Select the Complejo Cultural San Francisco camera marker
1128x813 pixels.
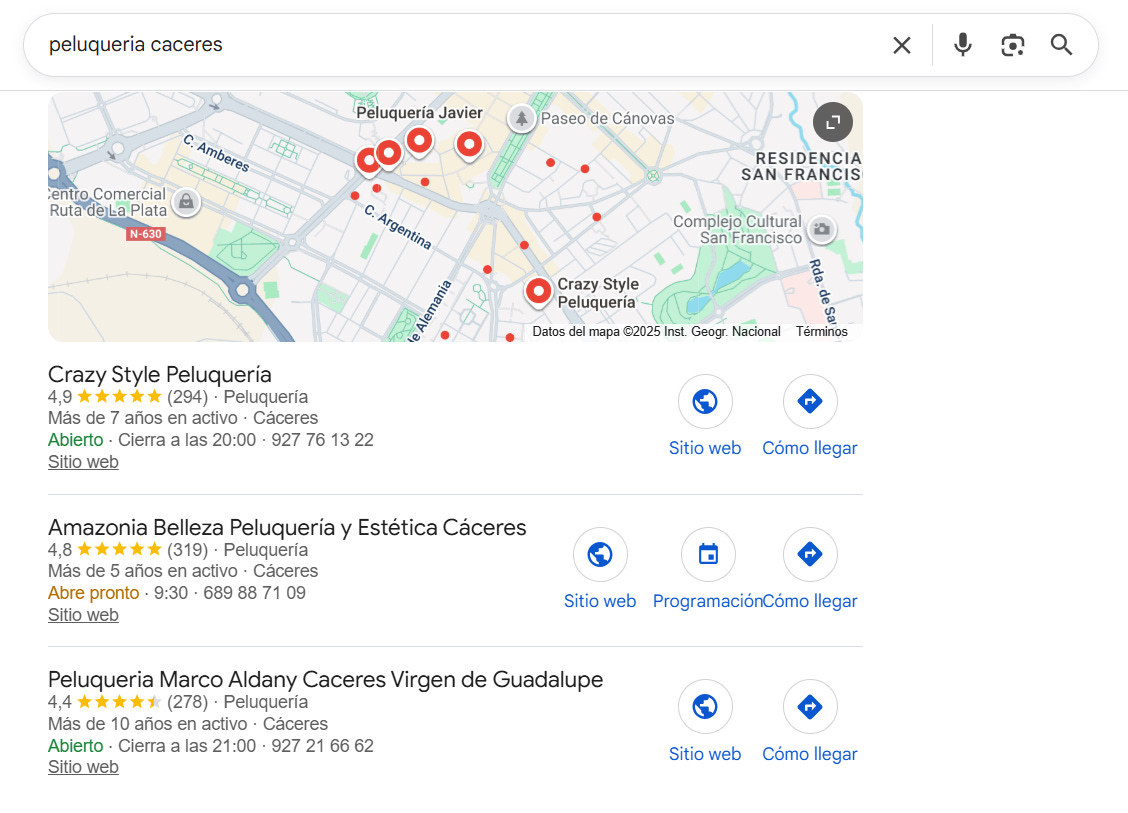pyautogui.click(x=822, y=230)
